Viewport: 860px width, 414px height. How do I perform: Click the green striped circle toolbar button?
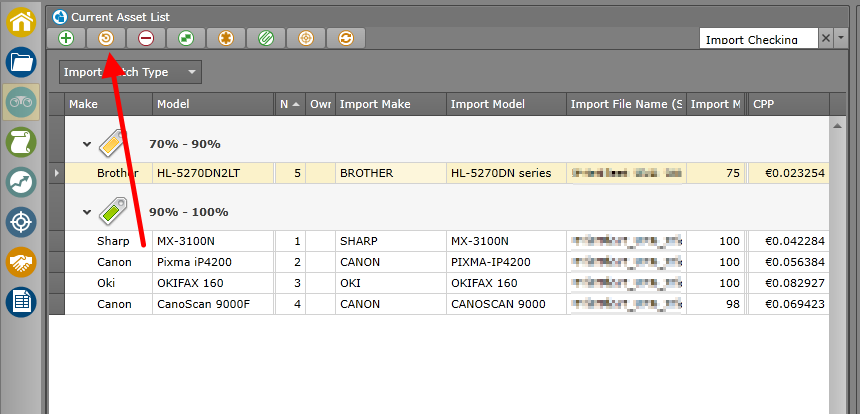point(266,38)
